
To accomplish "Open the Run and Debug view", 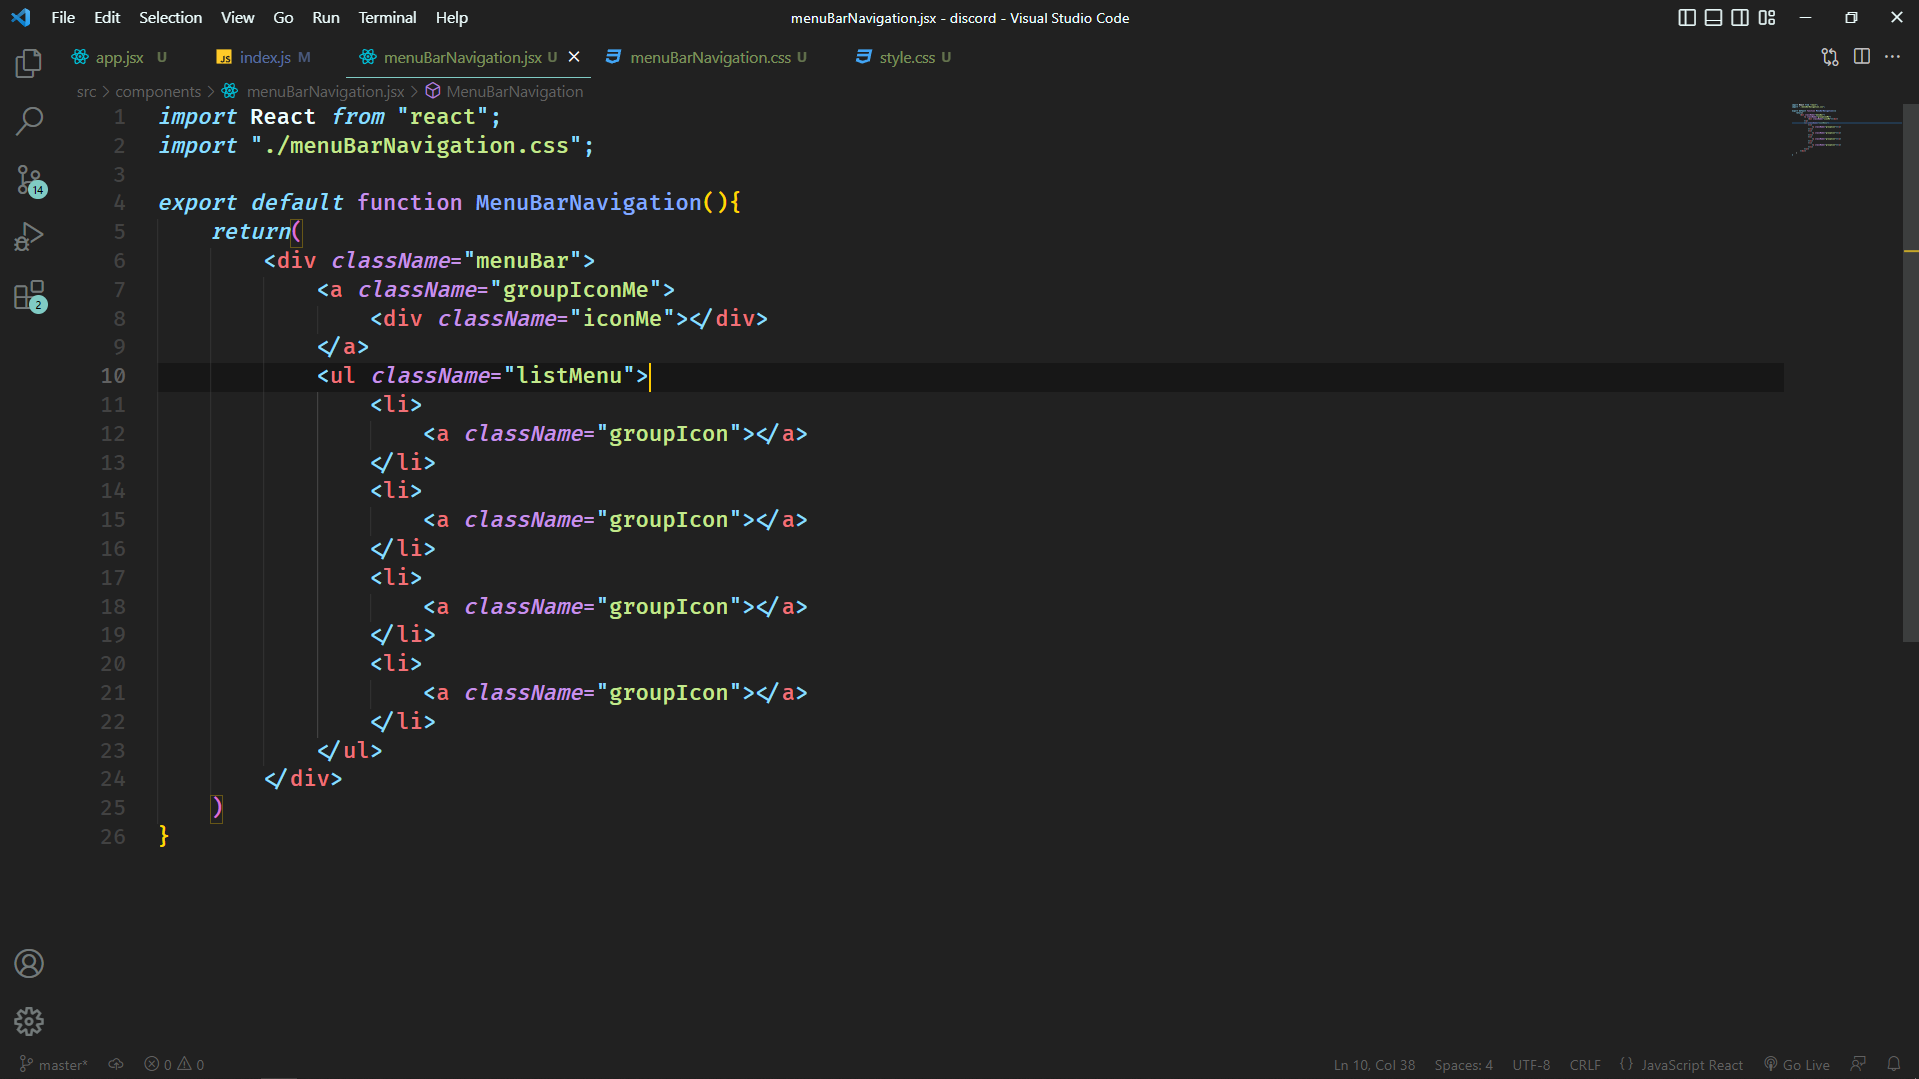I will (29, 237).
